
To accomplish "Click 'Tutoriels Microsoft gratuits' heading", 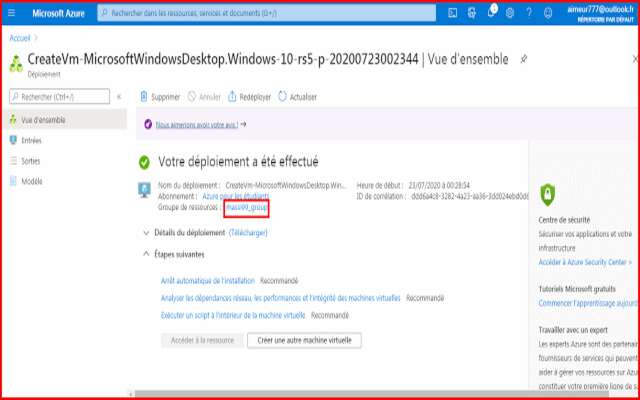I will pos(577,289).
